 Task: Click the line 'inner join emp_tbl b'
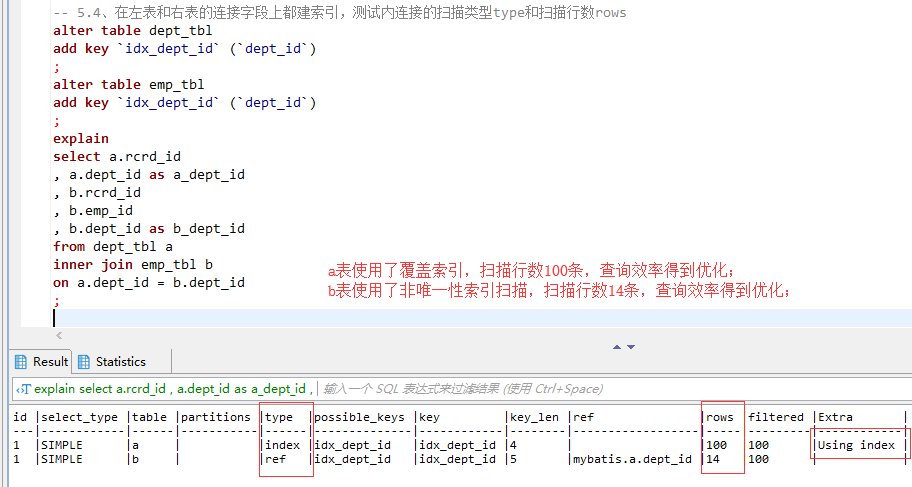coord(133,265)
